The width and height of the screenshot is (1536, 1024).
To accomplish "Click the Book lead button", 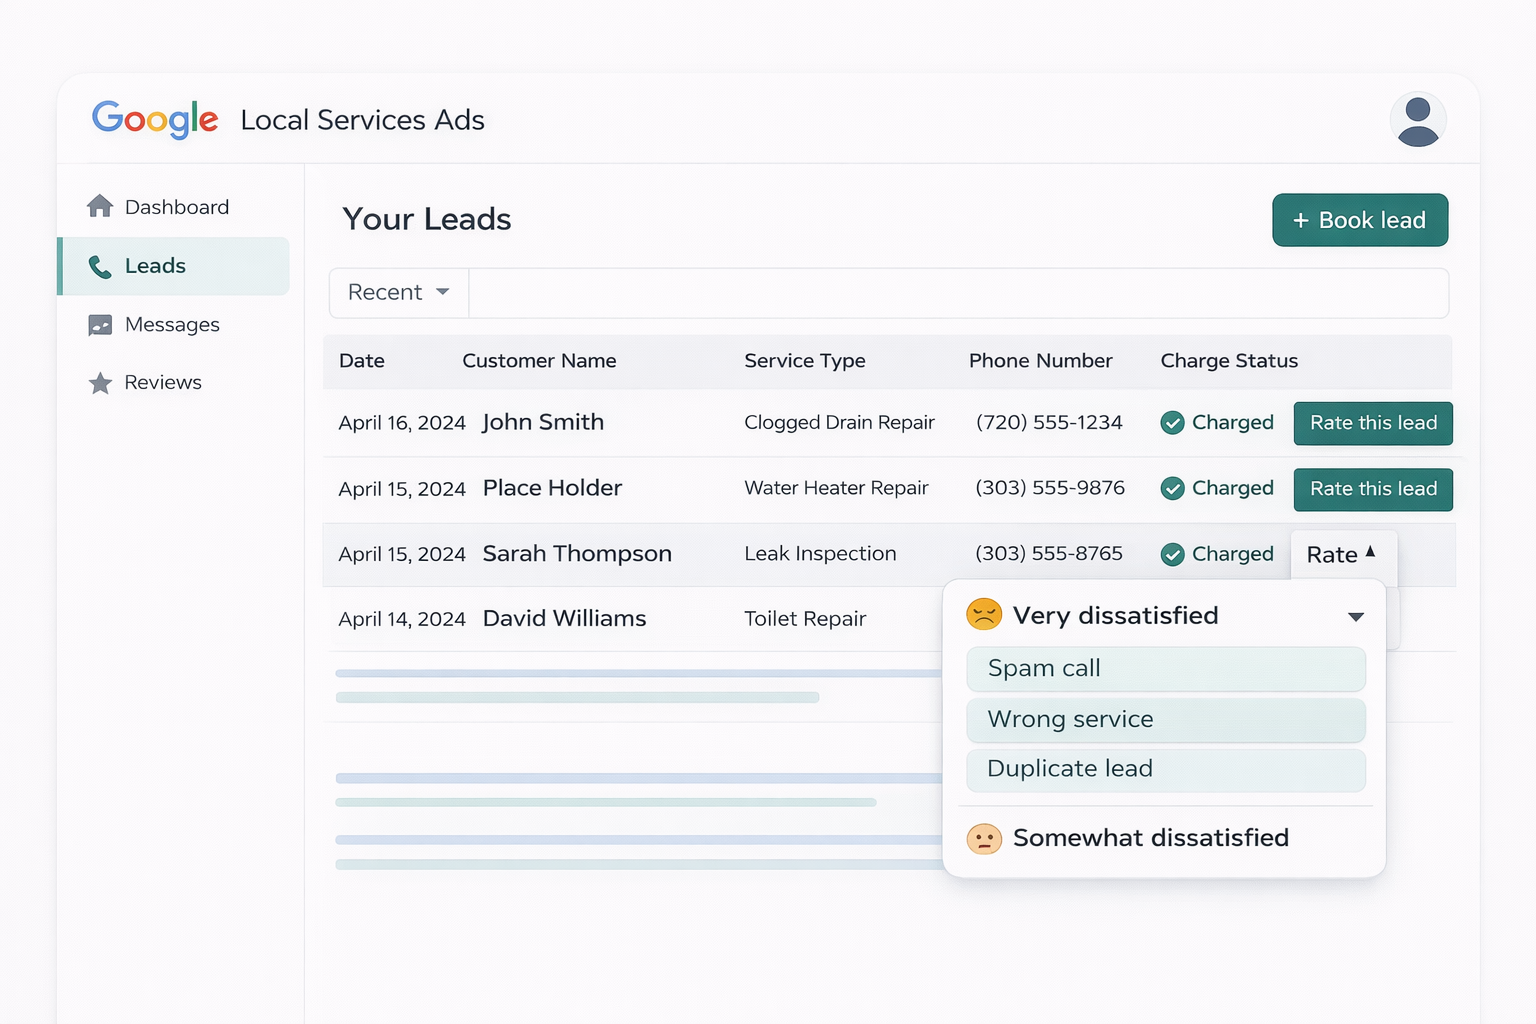I will coord(1360,220).
